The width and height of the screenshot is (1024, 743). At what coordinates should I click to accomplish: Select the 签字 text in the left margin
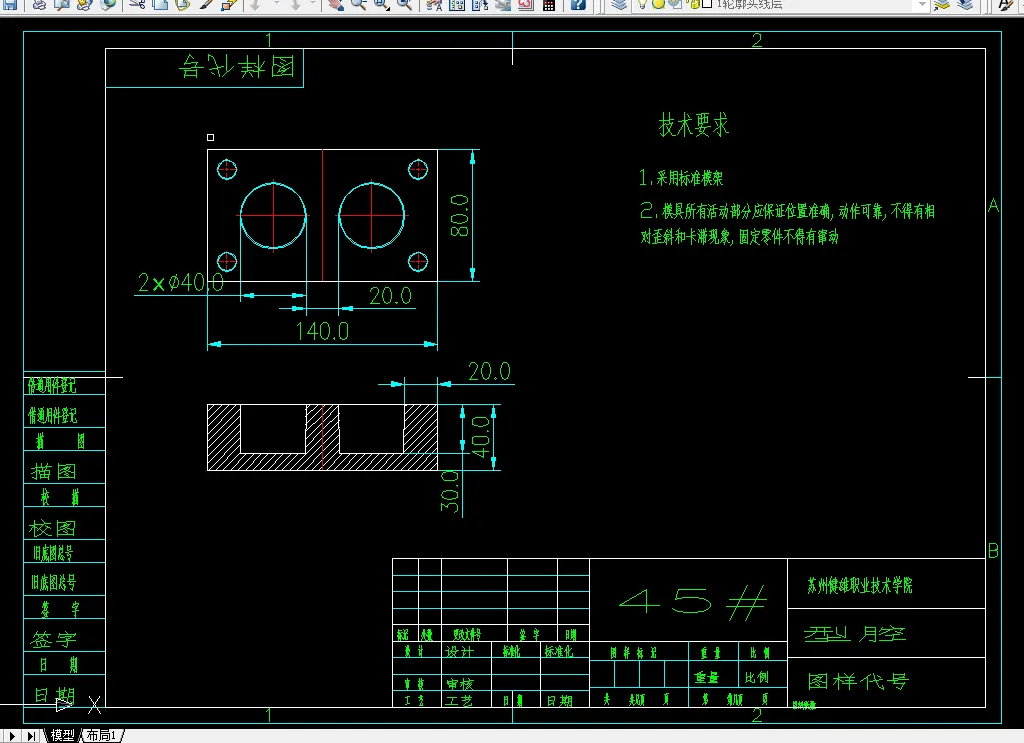[54, 639]
